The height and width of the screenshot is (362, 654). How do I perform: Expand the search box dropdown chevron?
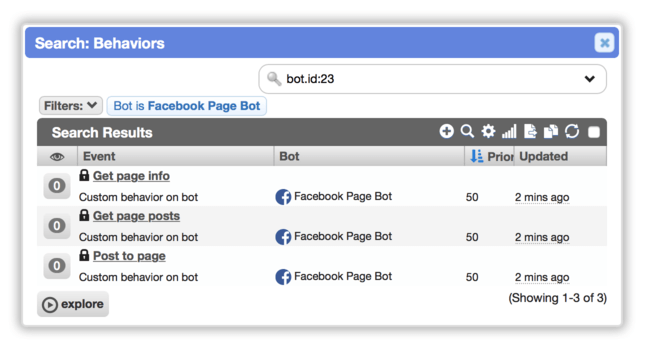pyautogui.click(x=589, y=79)
